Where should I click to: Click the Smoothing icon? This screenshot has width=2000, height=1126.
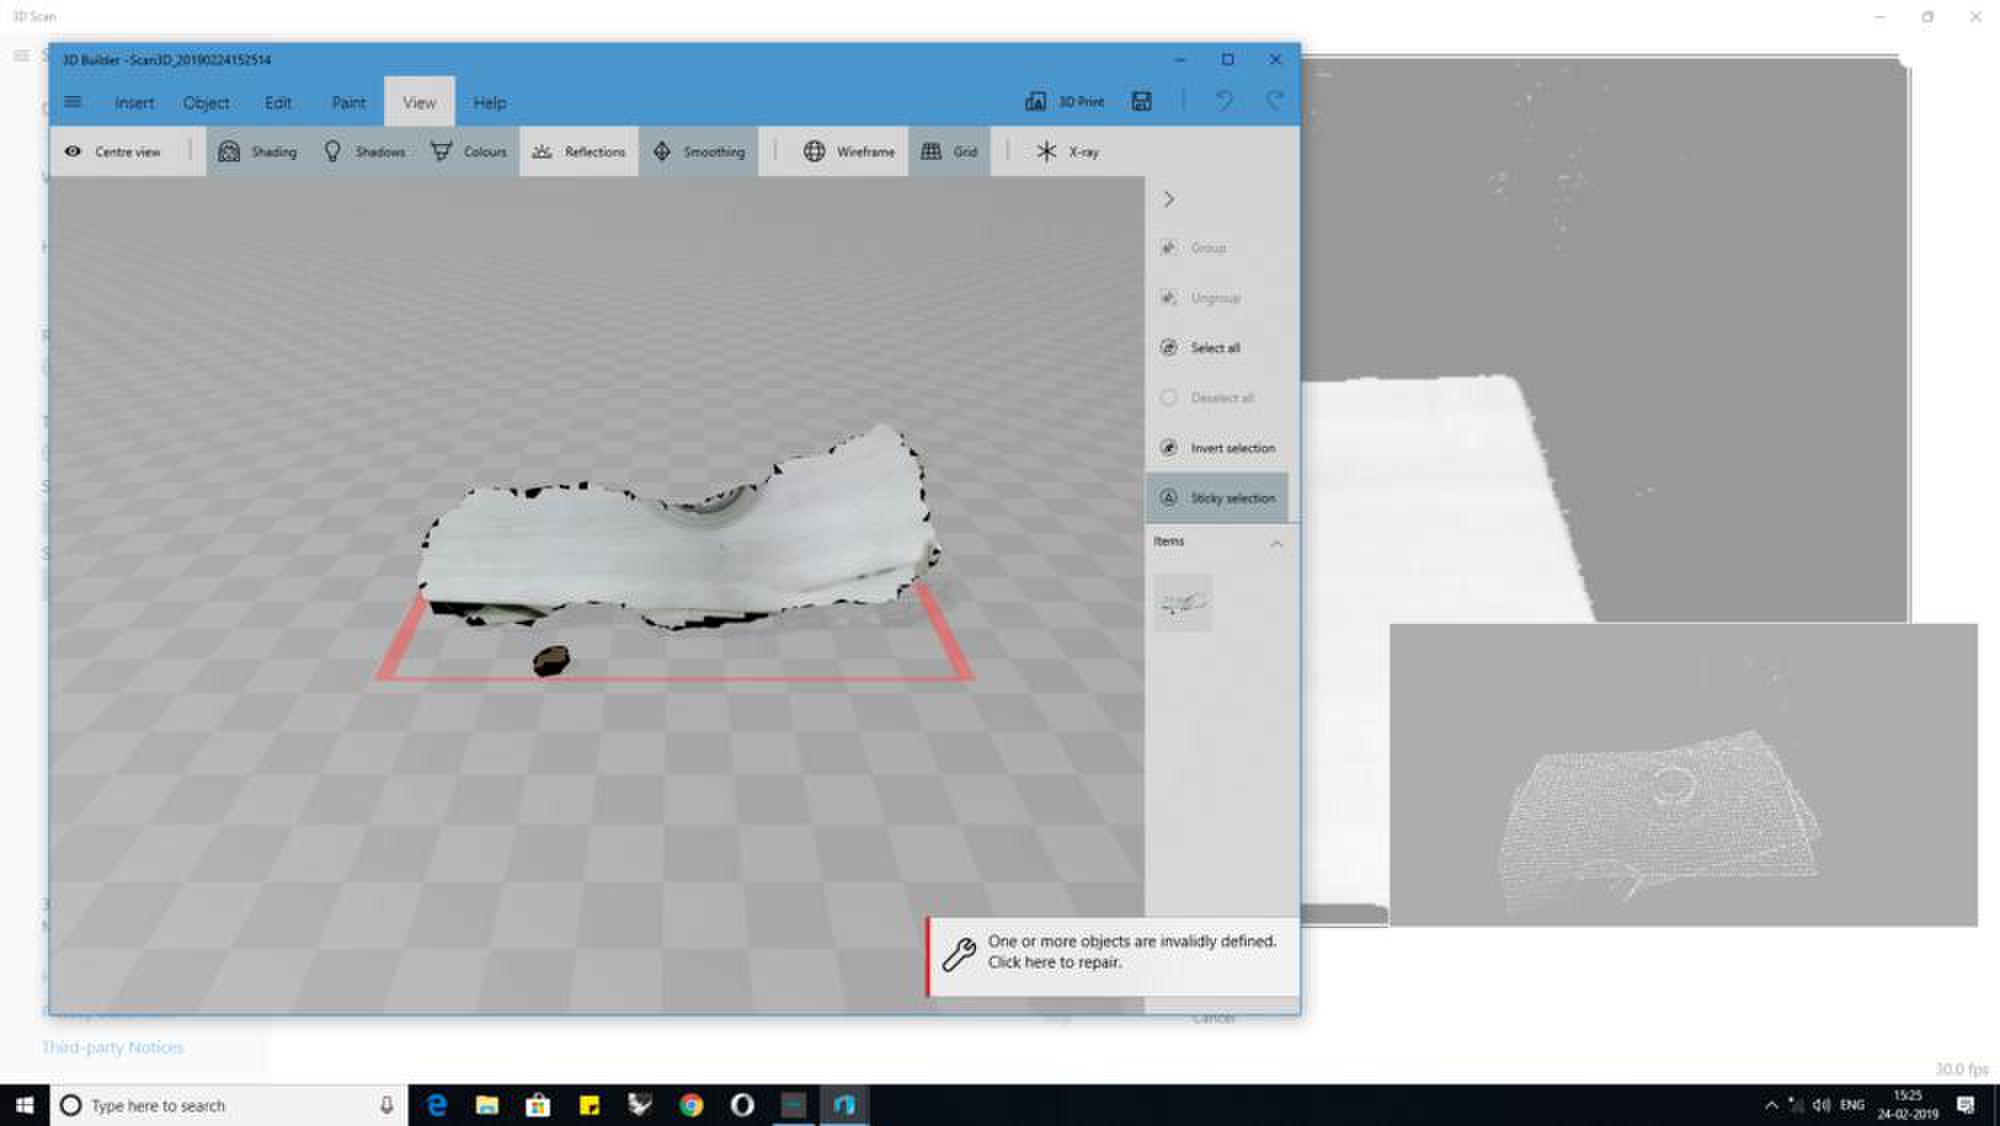click(x=662, y=152)
